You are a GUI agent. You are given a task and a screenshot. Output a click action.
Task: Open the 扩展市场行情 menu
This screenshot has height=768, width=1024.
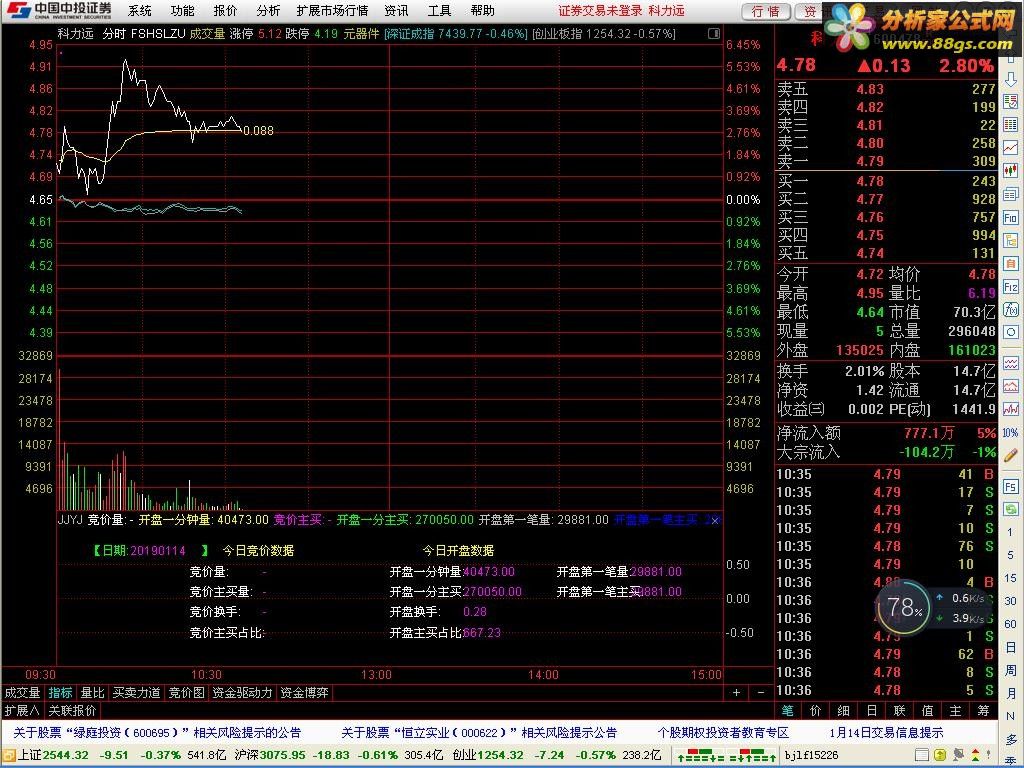coord(332,10)
